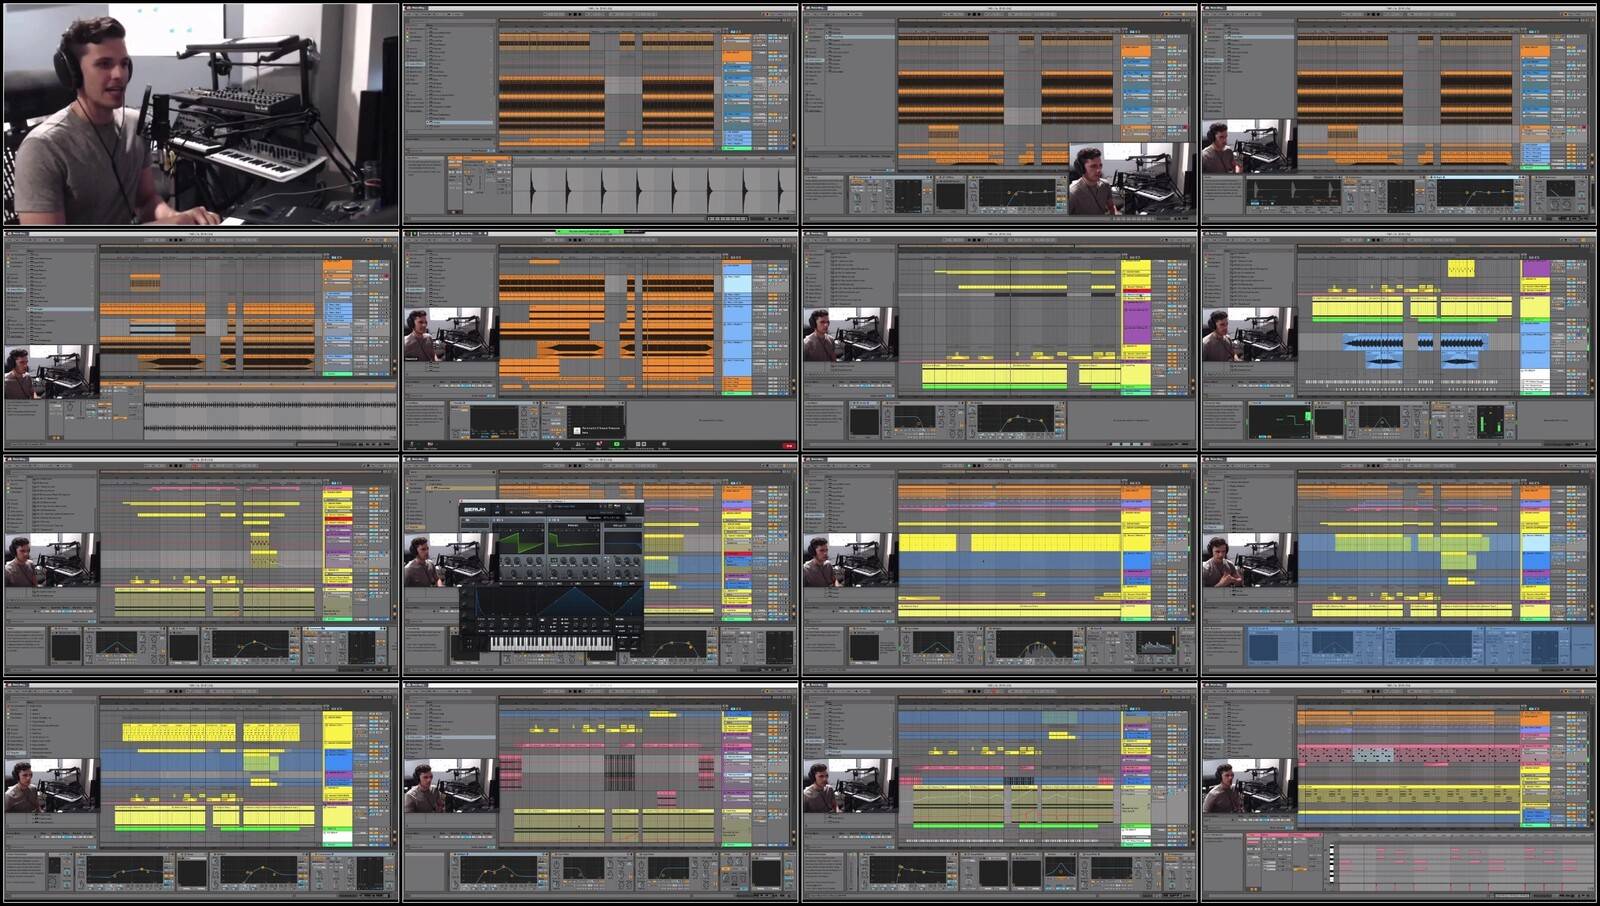
Task: Click the vertical piano-roll keyboard in the last frame
Action: point(1330,865)
